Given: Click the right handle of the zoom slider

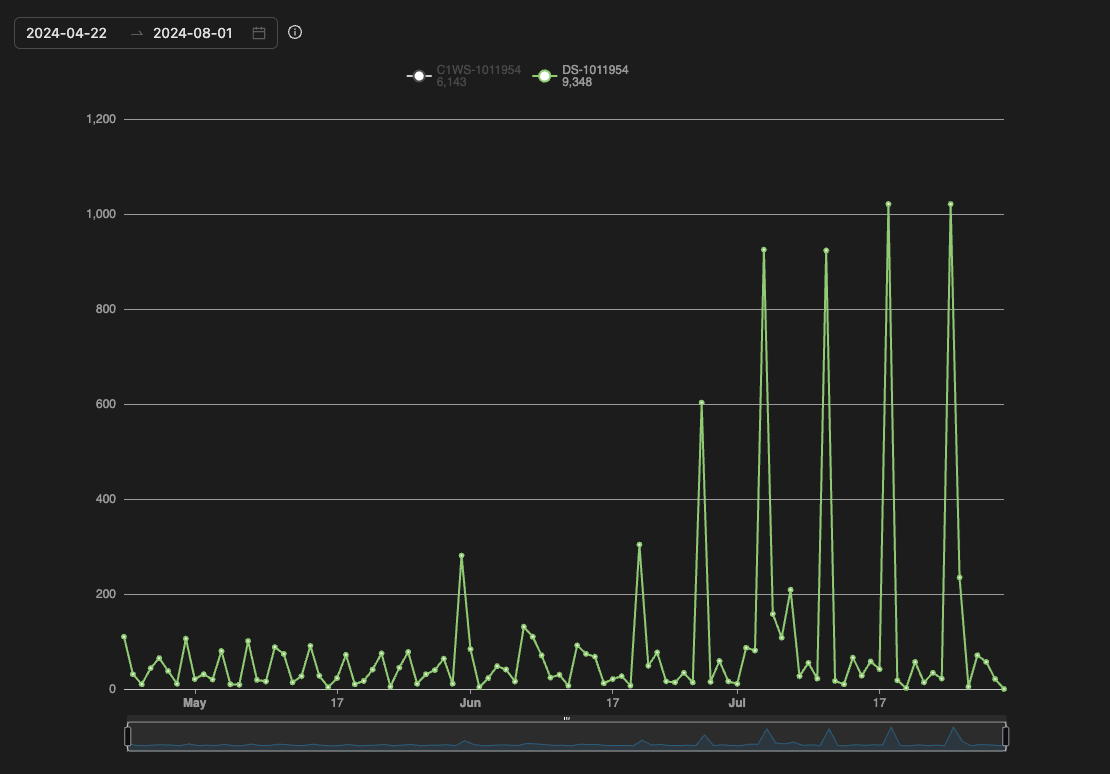Looking at the screenshot, I should (x=1005, y=736).
